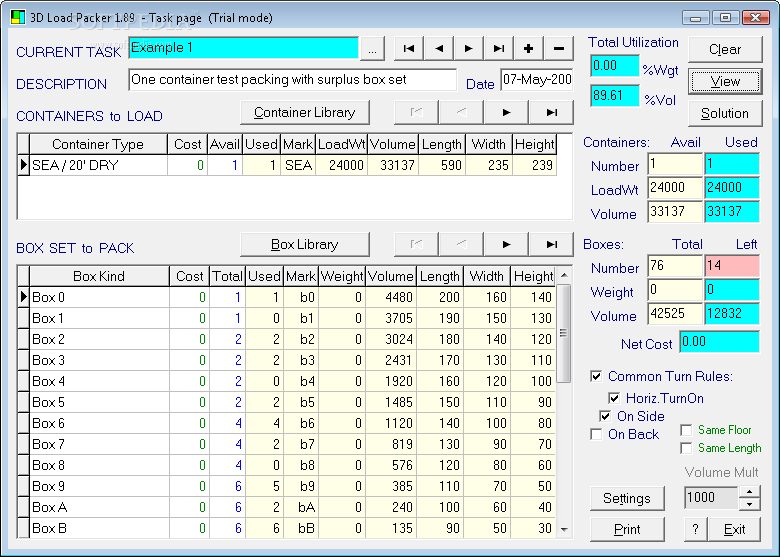Jump to last task record
The width and height of the screenshot is (780, 557).
498,49
